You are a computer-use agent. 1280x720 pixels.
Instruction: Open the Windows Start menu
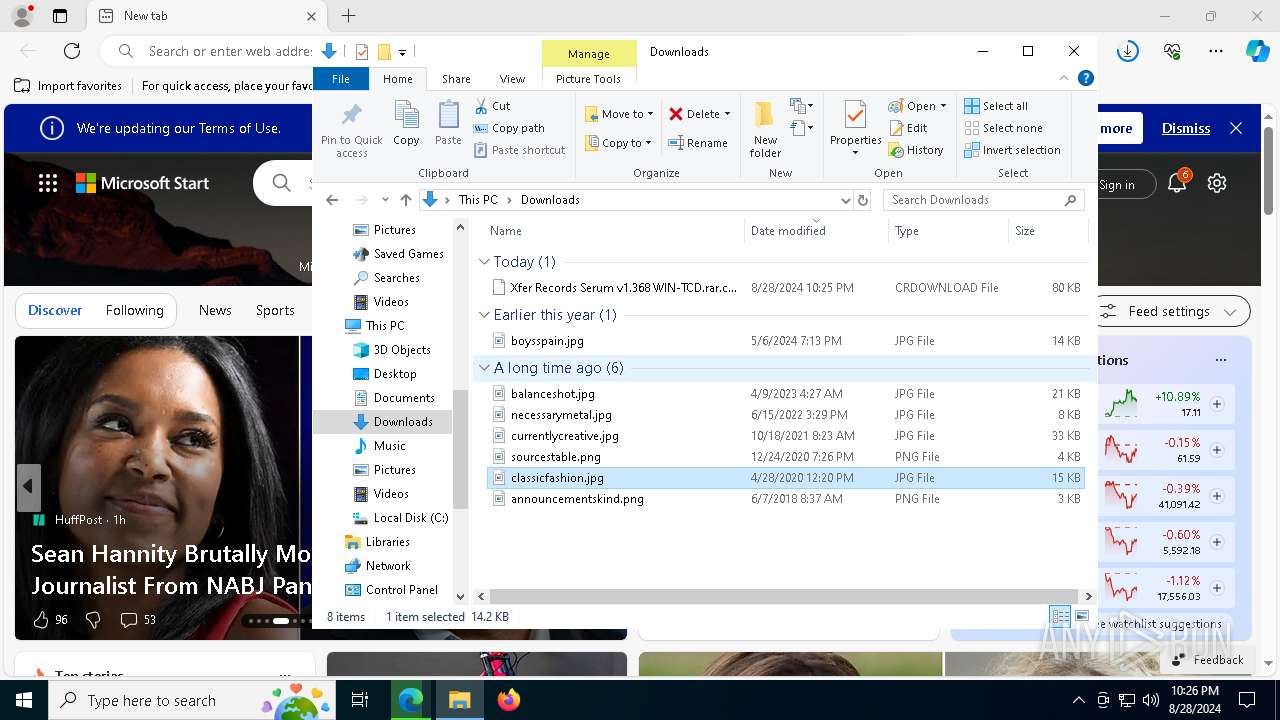click(x=24, y=700)
